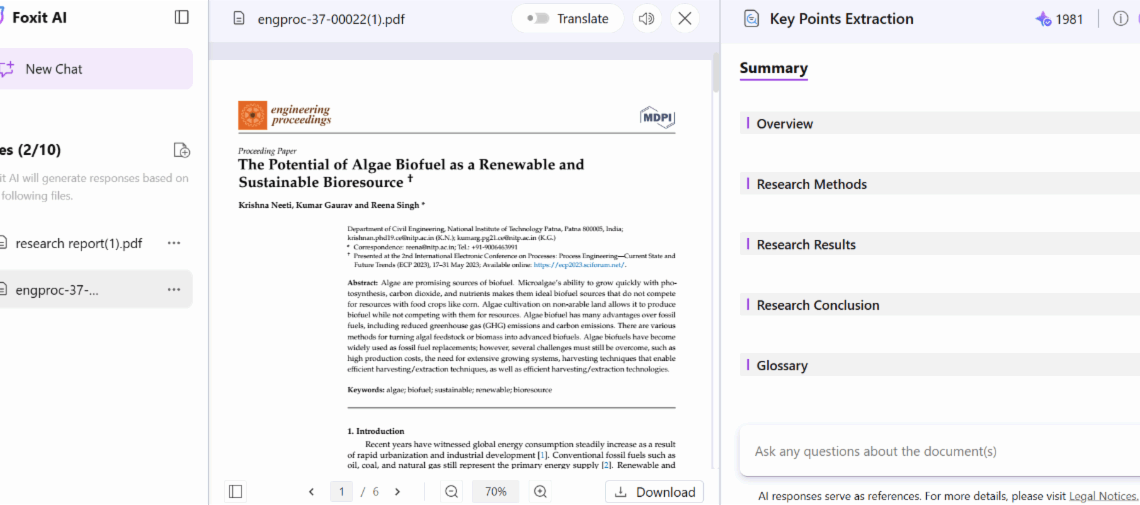Toggle the Translate switch
This screenshot has height=505, width=1140.
pos(538,18)
